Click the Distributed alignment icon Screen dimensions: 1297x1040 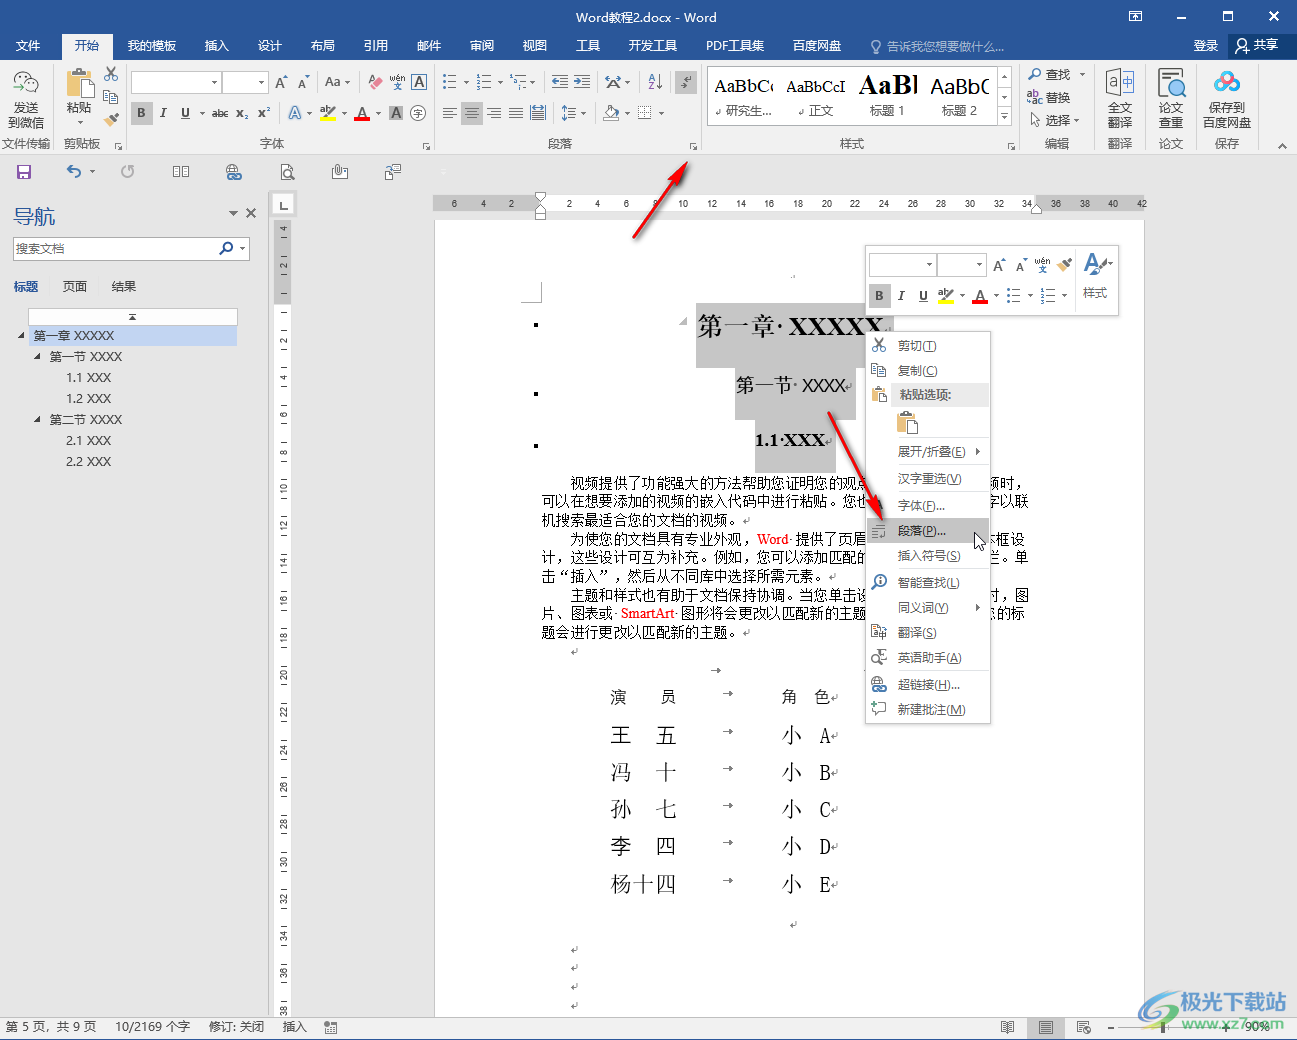pos(538,113)
